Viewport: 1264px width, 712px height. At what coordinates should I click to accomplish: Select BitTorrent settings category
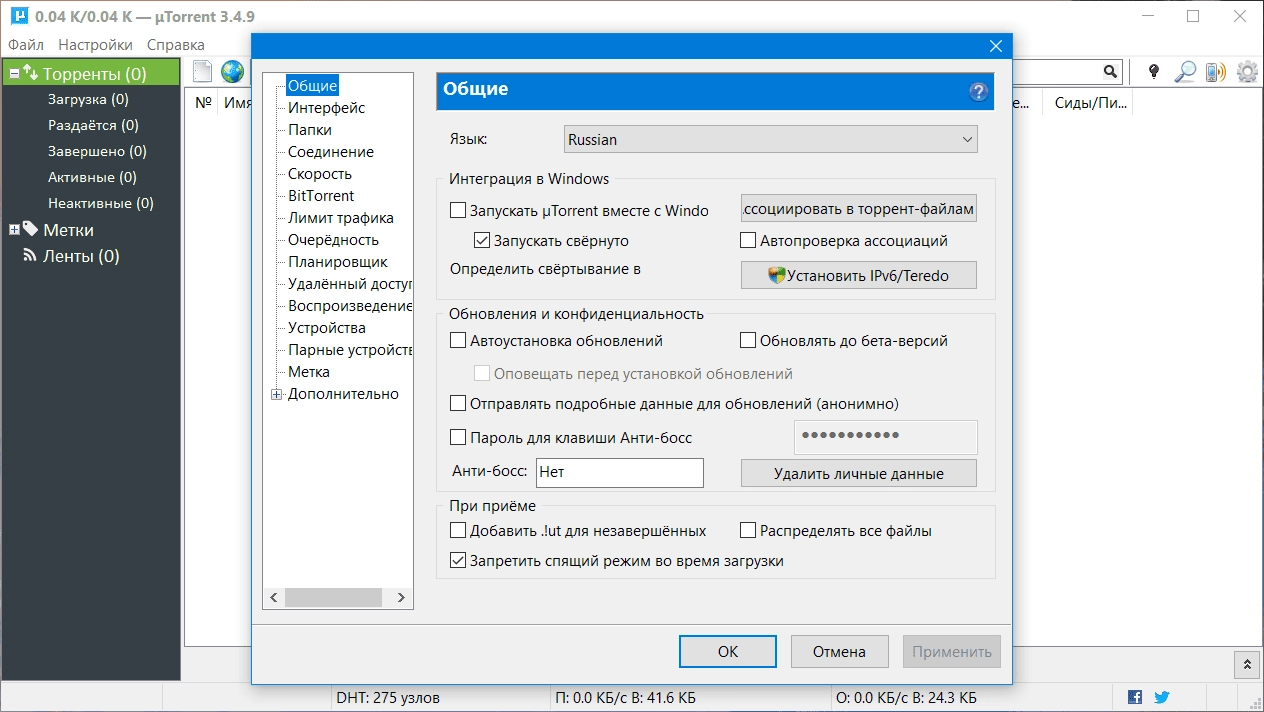pos(321,196)
